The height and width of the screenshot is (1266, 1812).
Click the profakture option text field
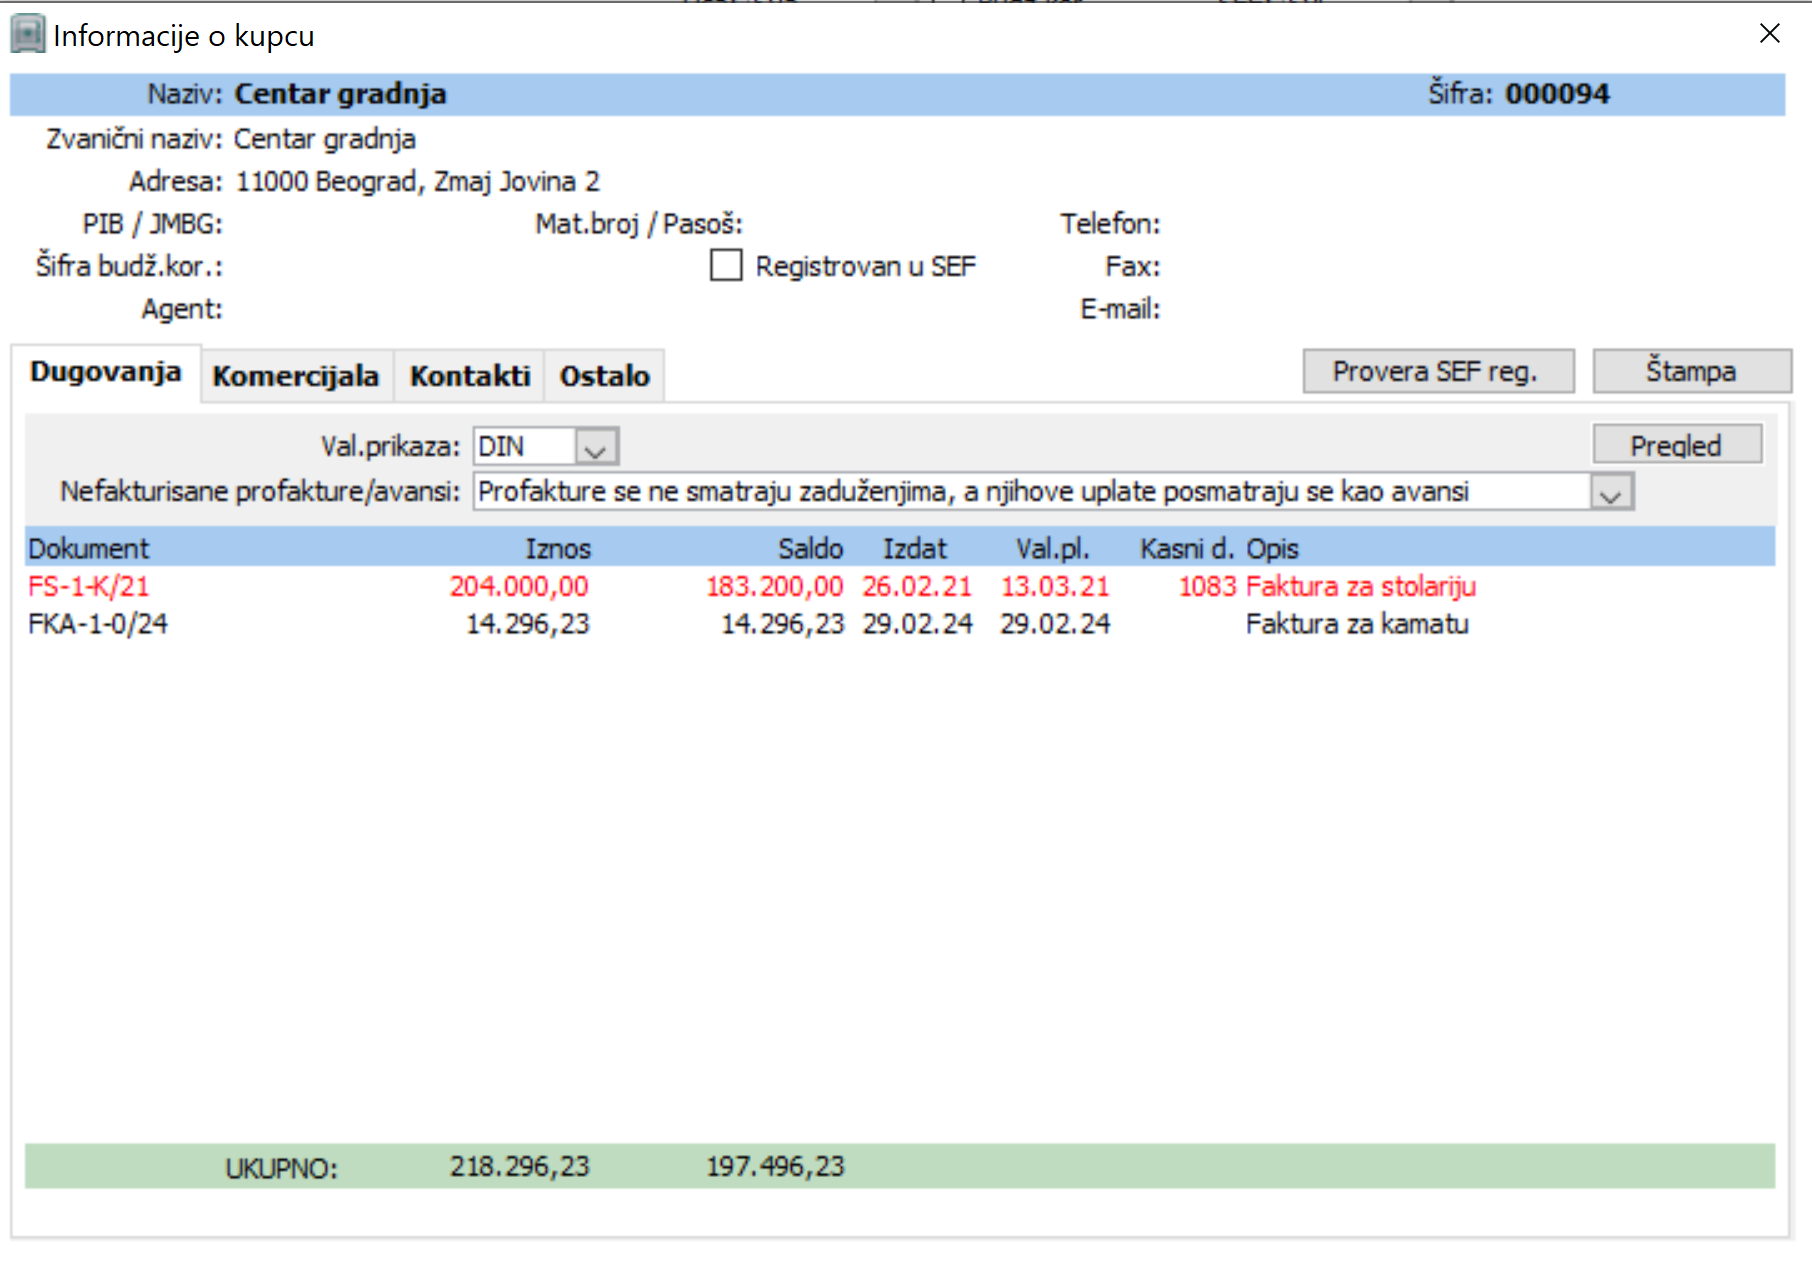(1030, 492)
